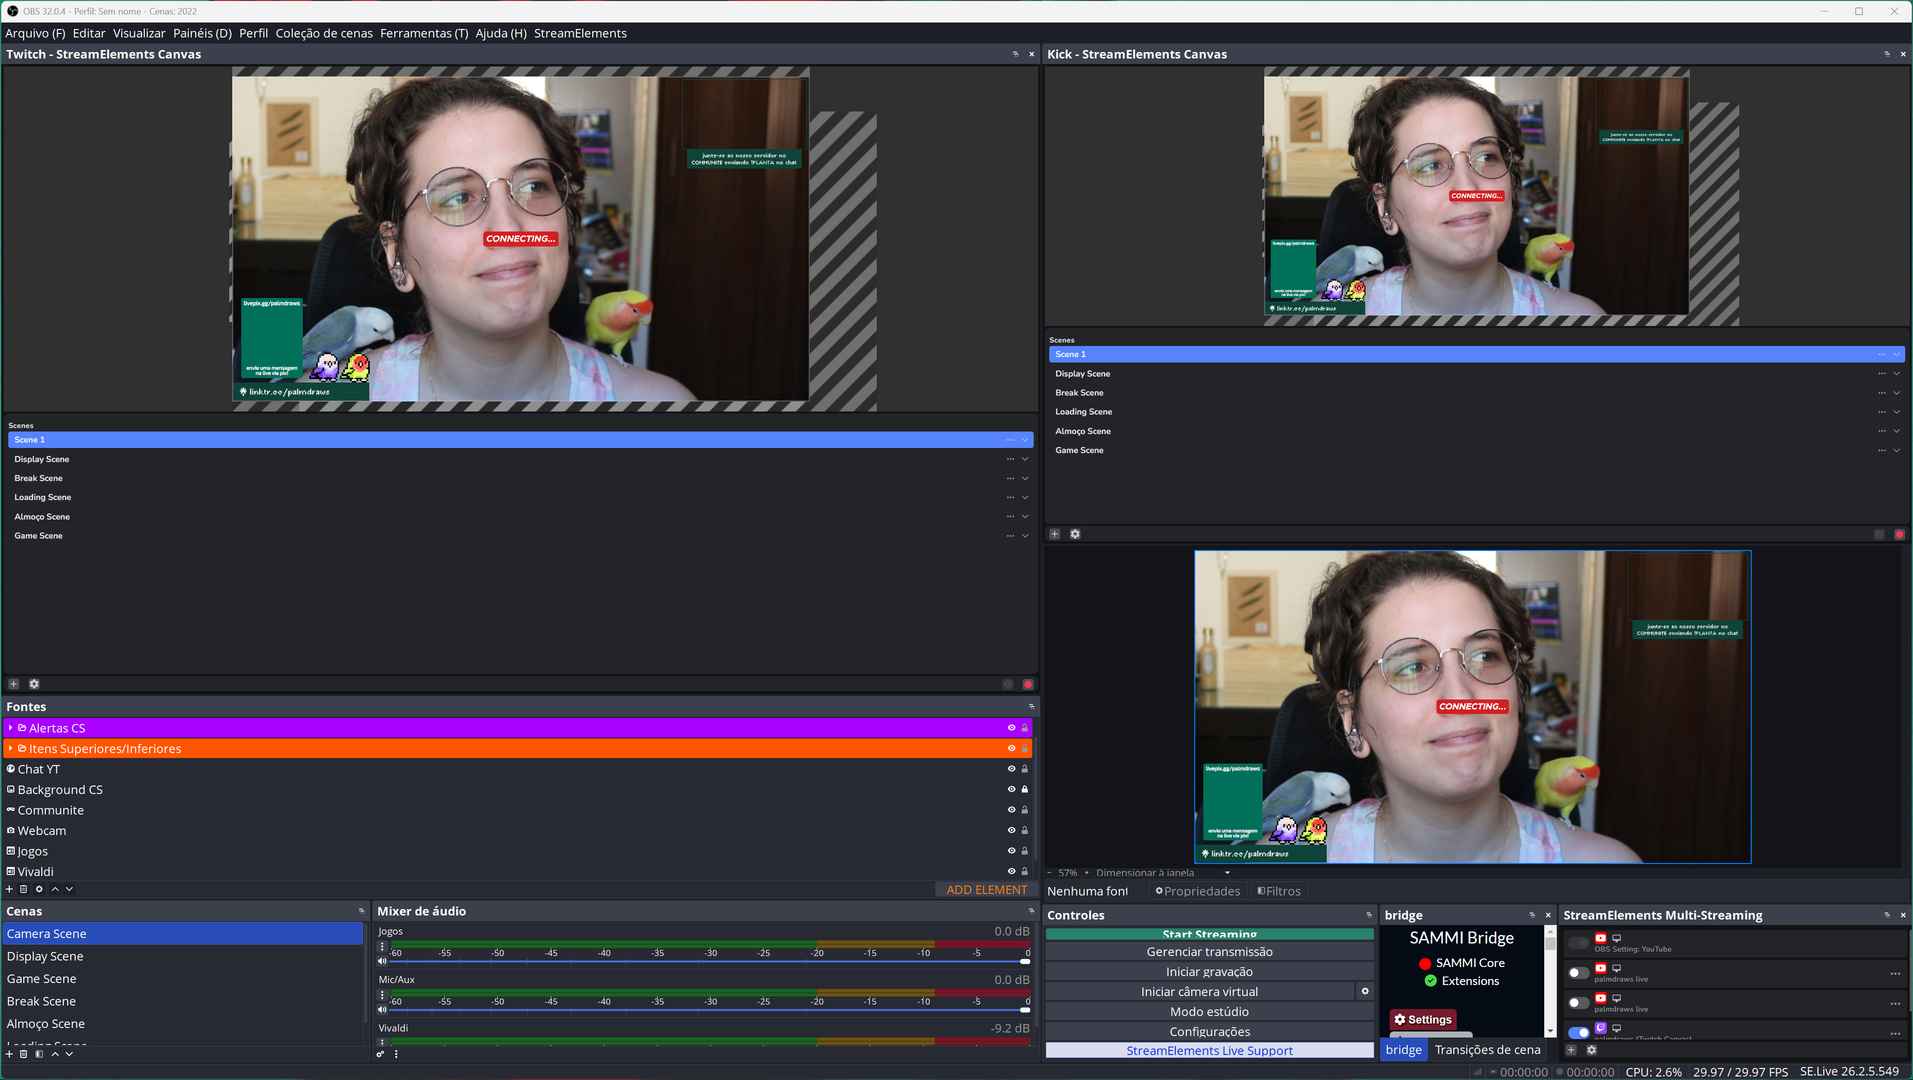Add a new source in Fontes panel
The width and height of the screenshot is (1913, 1080).
click(x=10, y=889)
